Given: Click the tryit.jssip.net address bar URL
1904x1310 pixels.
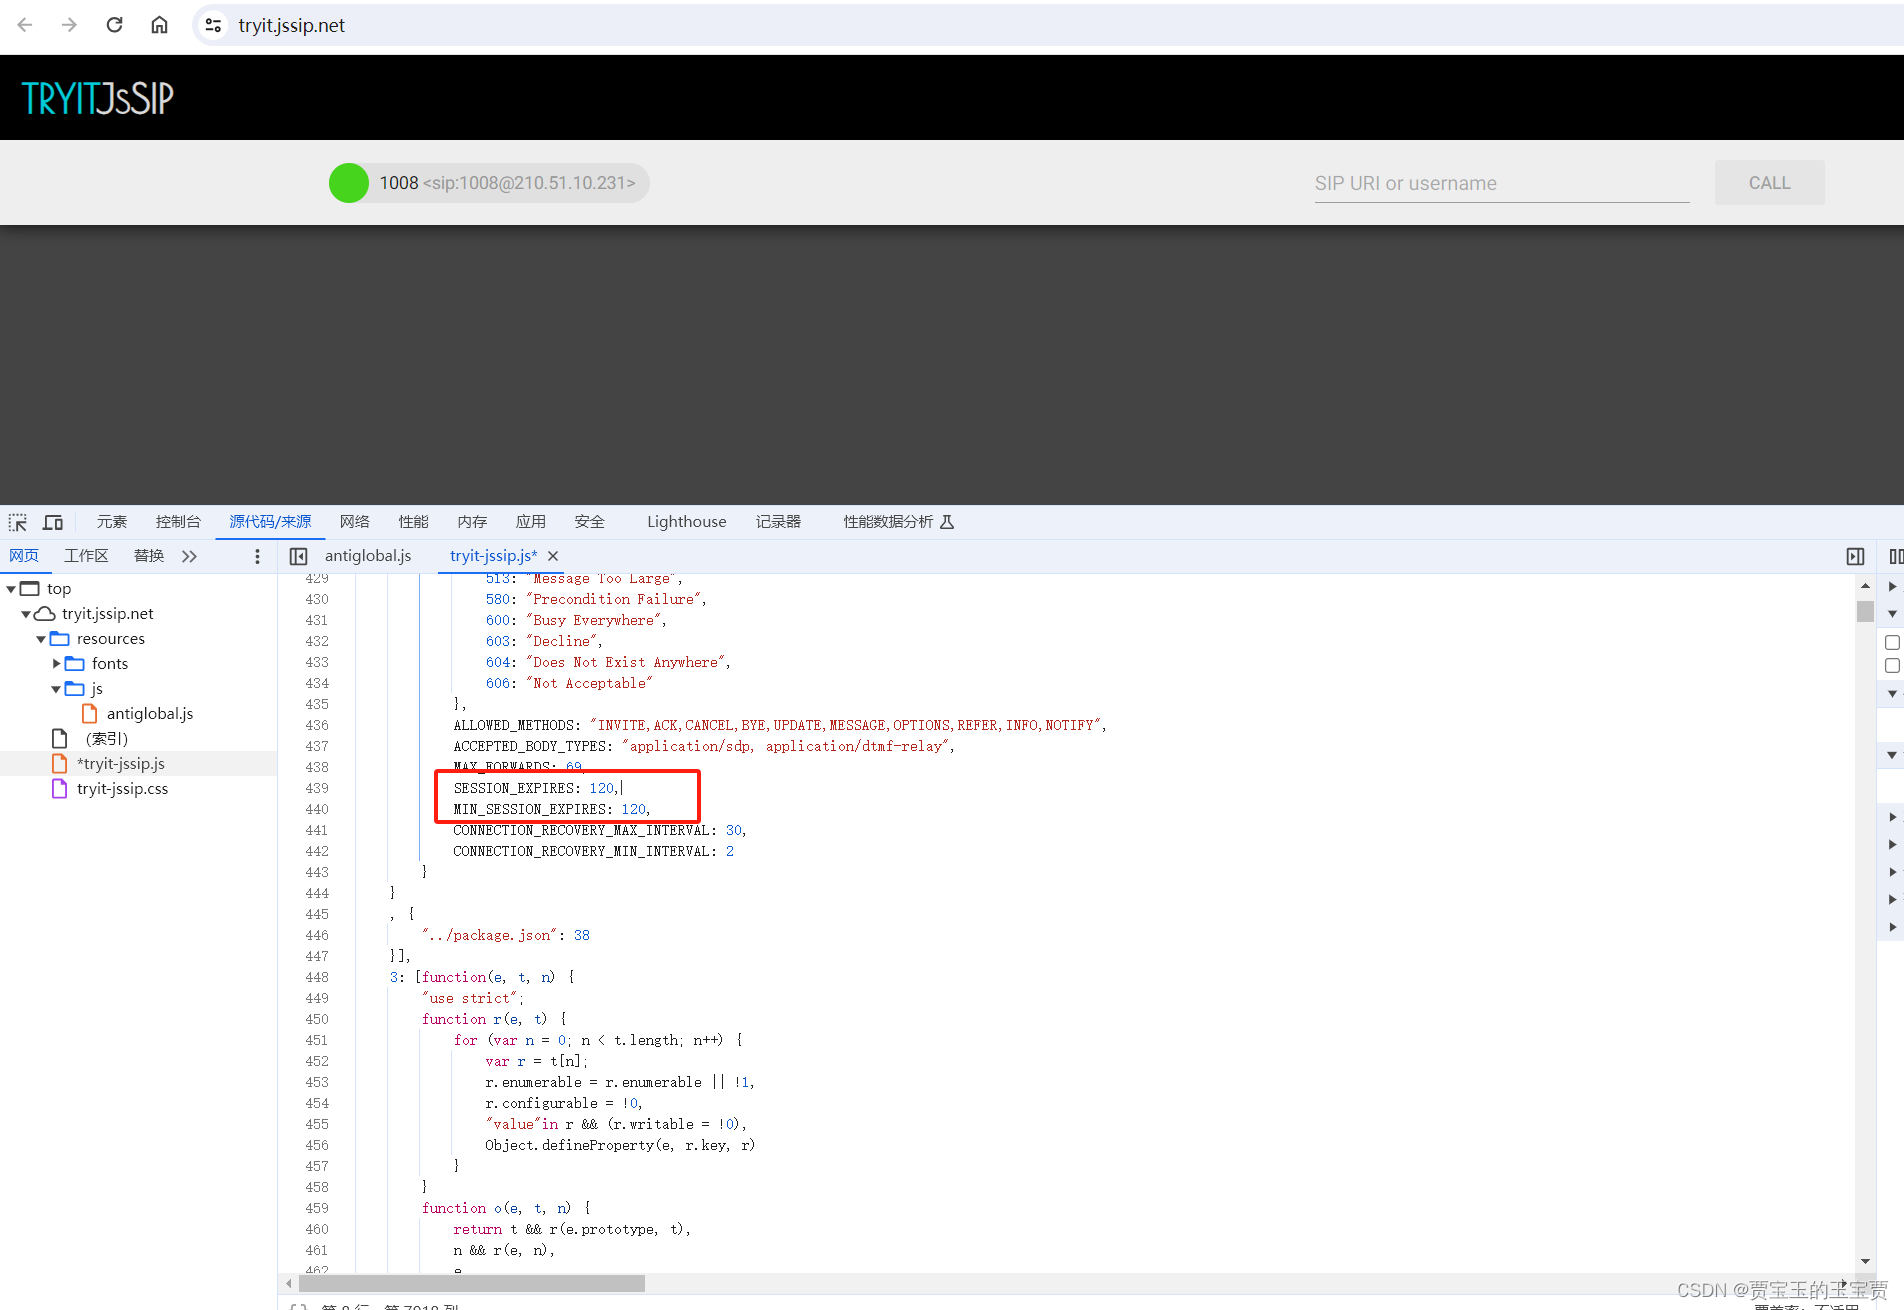Looking at the screenshot, I should tap(291, 25).
